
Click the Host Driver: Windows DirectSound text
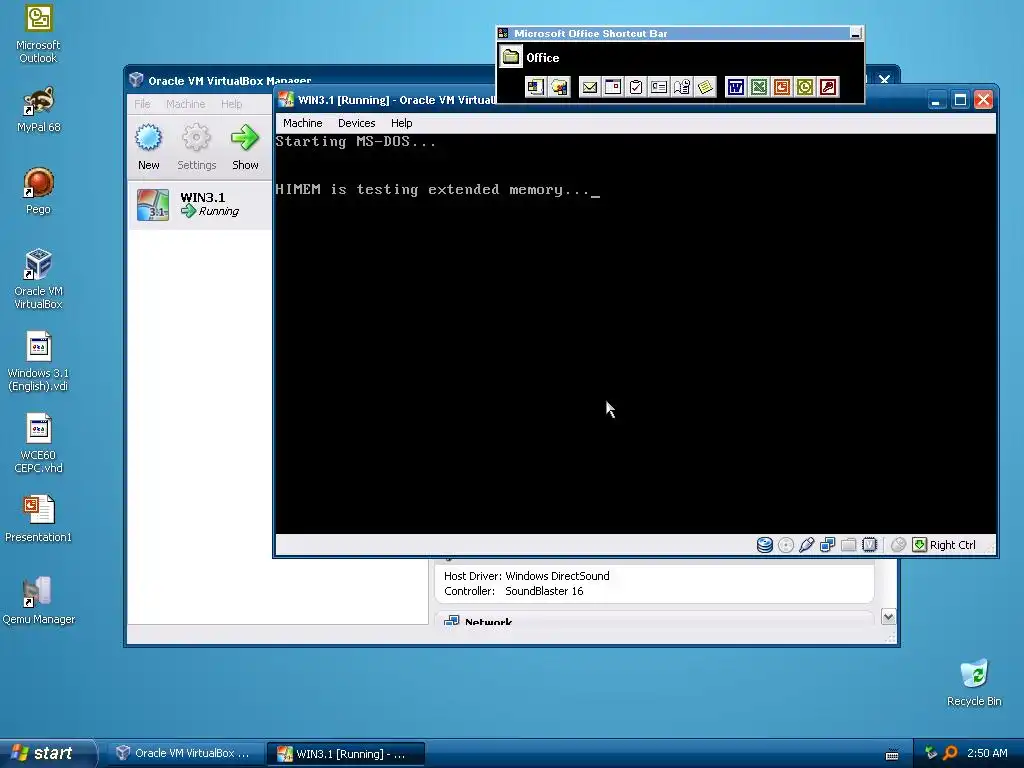pyautogui.click(x=526, y=576)
